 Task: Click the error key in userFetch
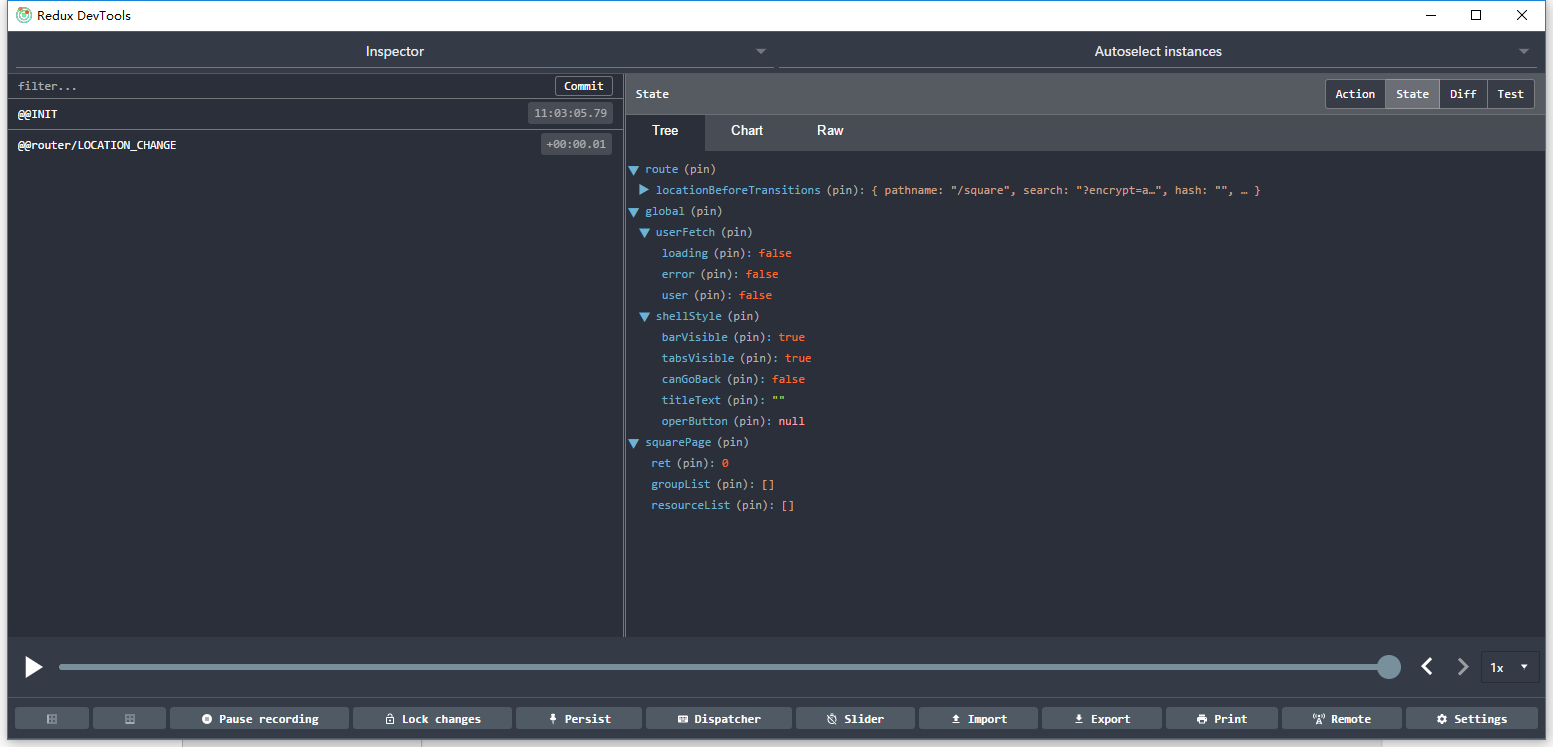[x=678, y=275]
